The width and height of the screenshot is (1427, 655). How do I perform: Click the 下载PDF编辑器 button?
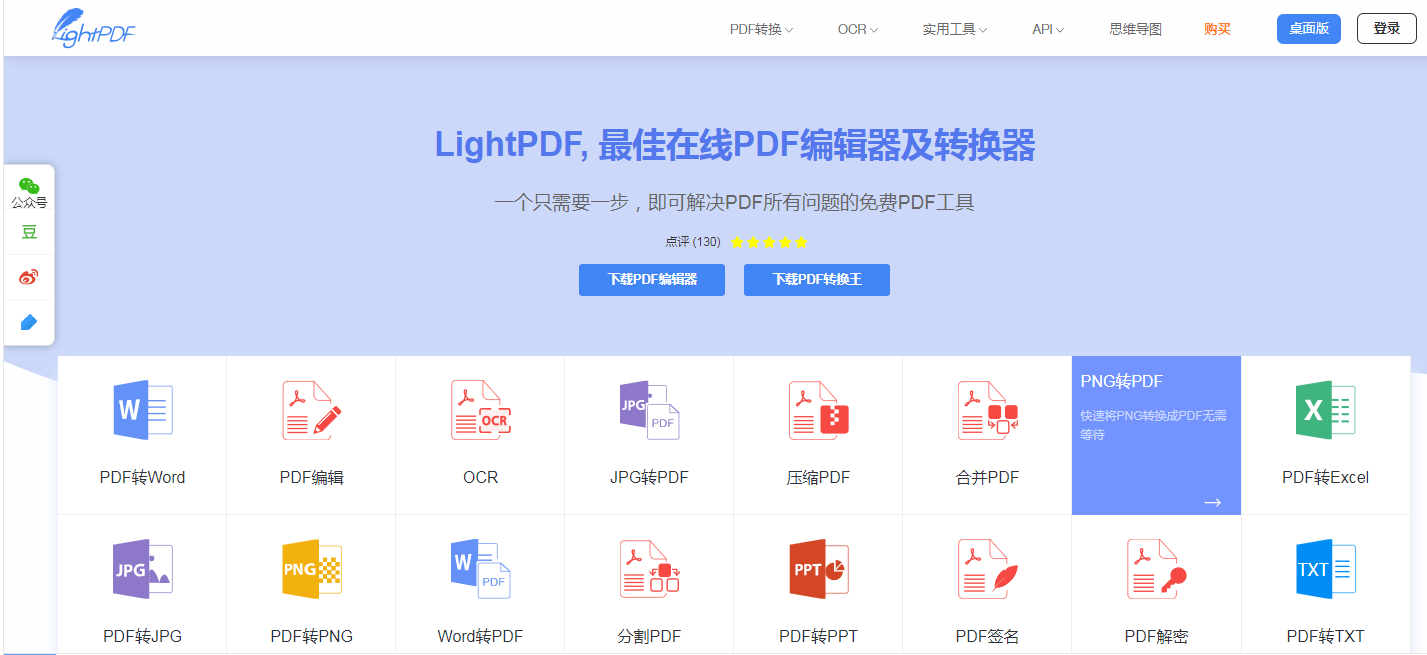[652, 280]
